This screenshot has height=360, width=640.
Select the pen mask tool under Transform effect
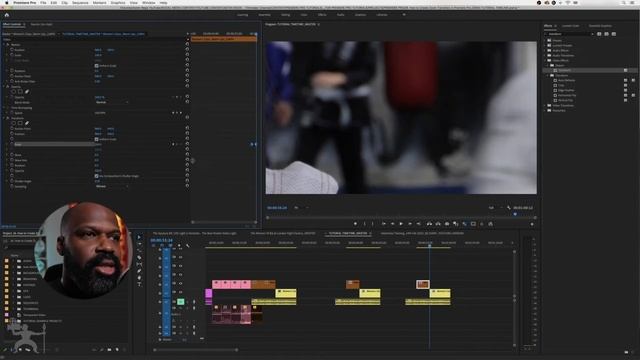tap(27, 123)
